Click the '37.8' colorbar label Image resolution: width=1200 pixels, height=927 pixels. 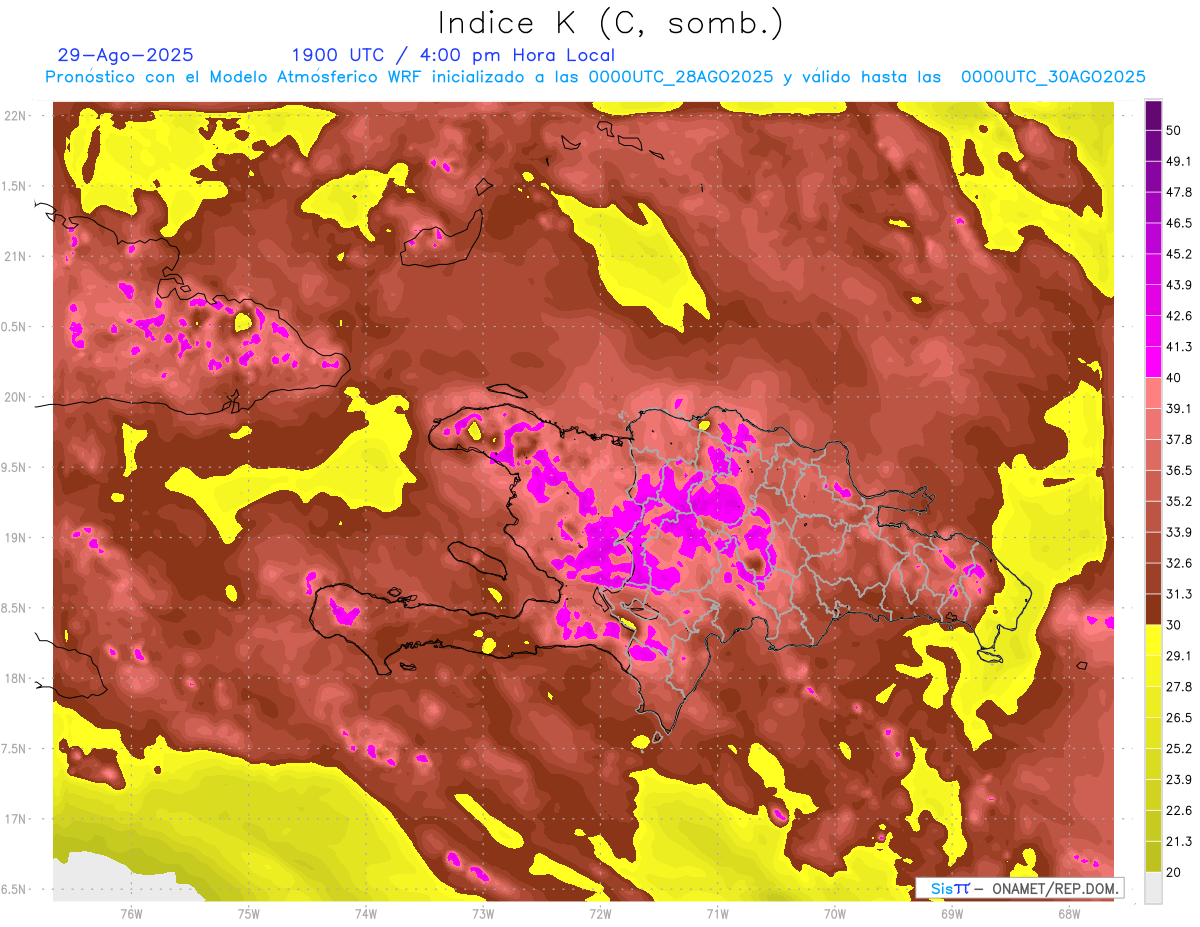click(1178, 439)
